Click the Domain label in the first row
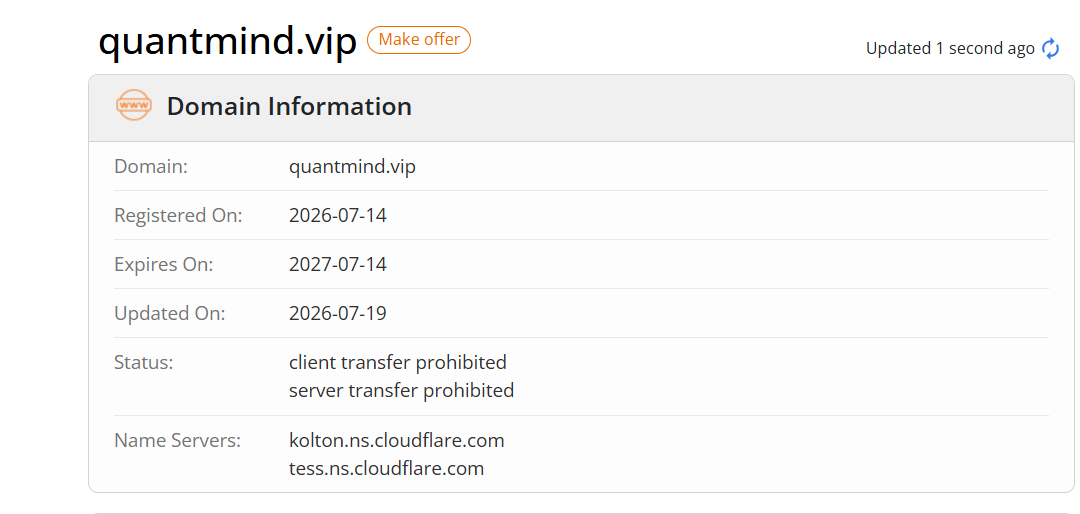 [151, 167]
